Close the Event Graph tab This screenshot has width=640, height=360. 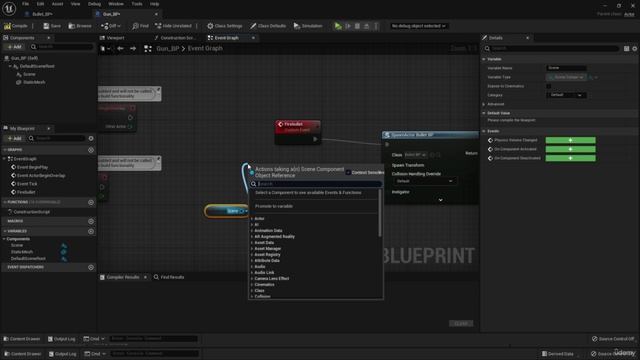[253, 38]
